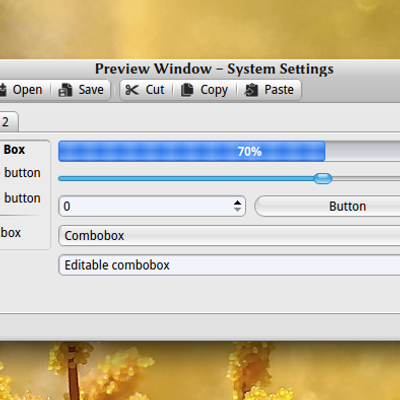
Task: Click the unfilled slider track right of handle
Action: [x=366, y=179]
